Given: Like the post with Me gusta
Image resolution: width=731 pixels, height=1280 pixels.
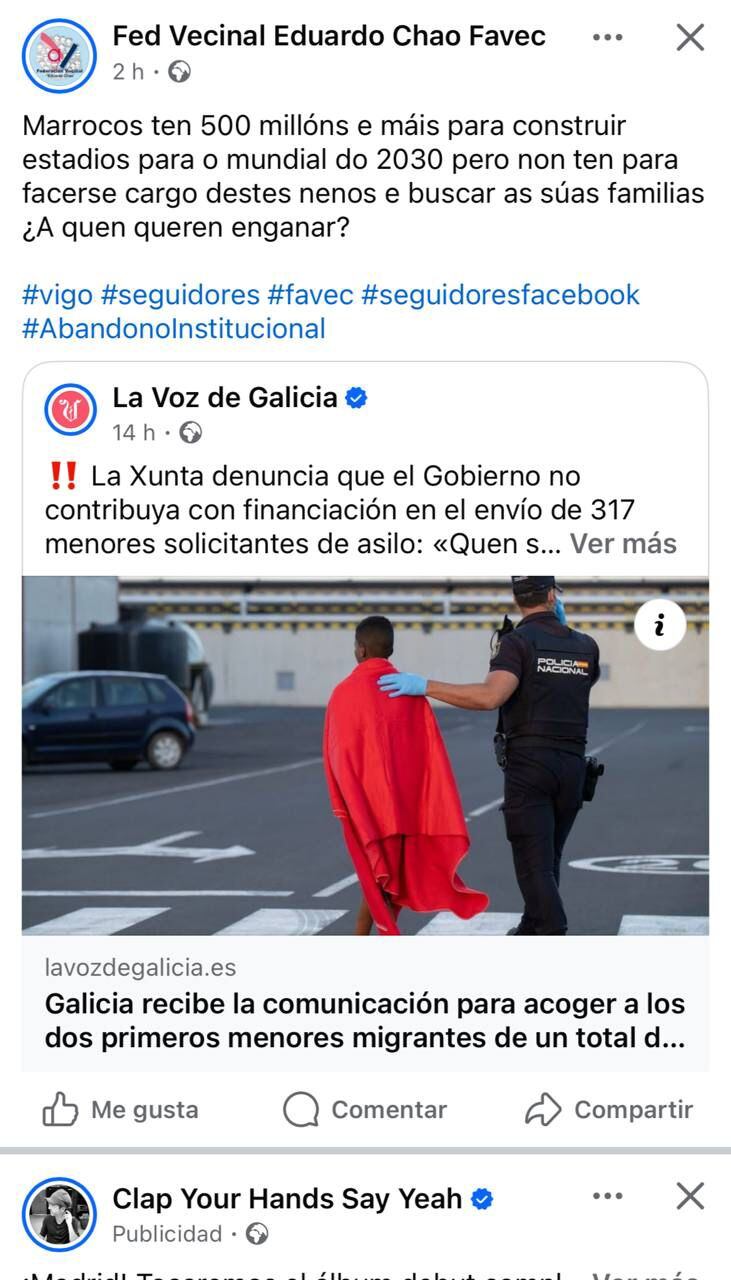Looking at the screenshot, I should 121,1109.
